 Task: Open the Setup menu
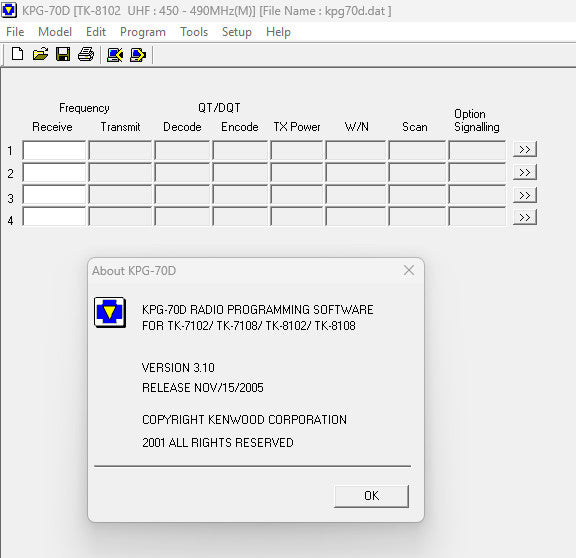tap(237, 32)
